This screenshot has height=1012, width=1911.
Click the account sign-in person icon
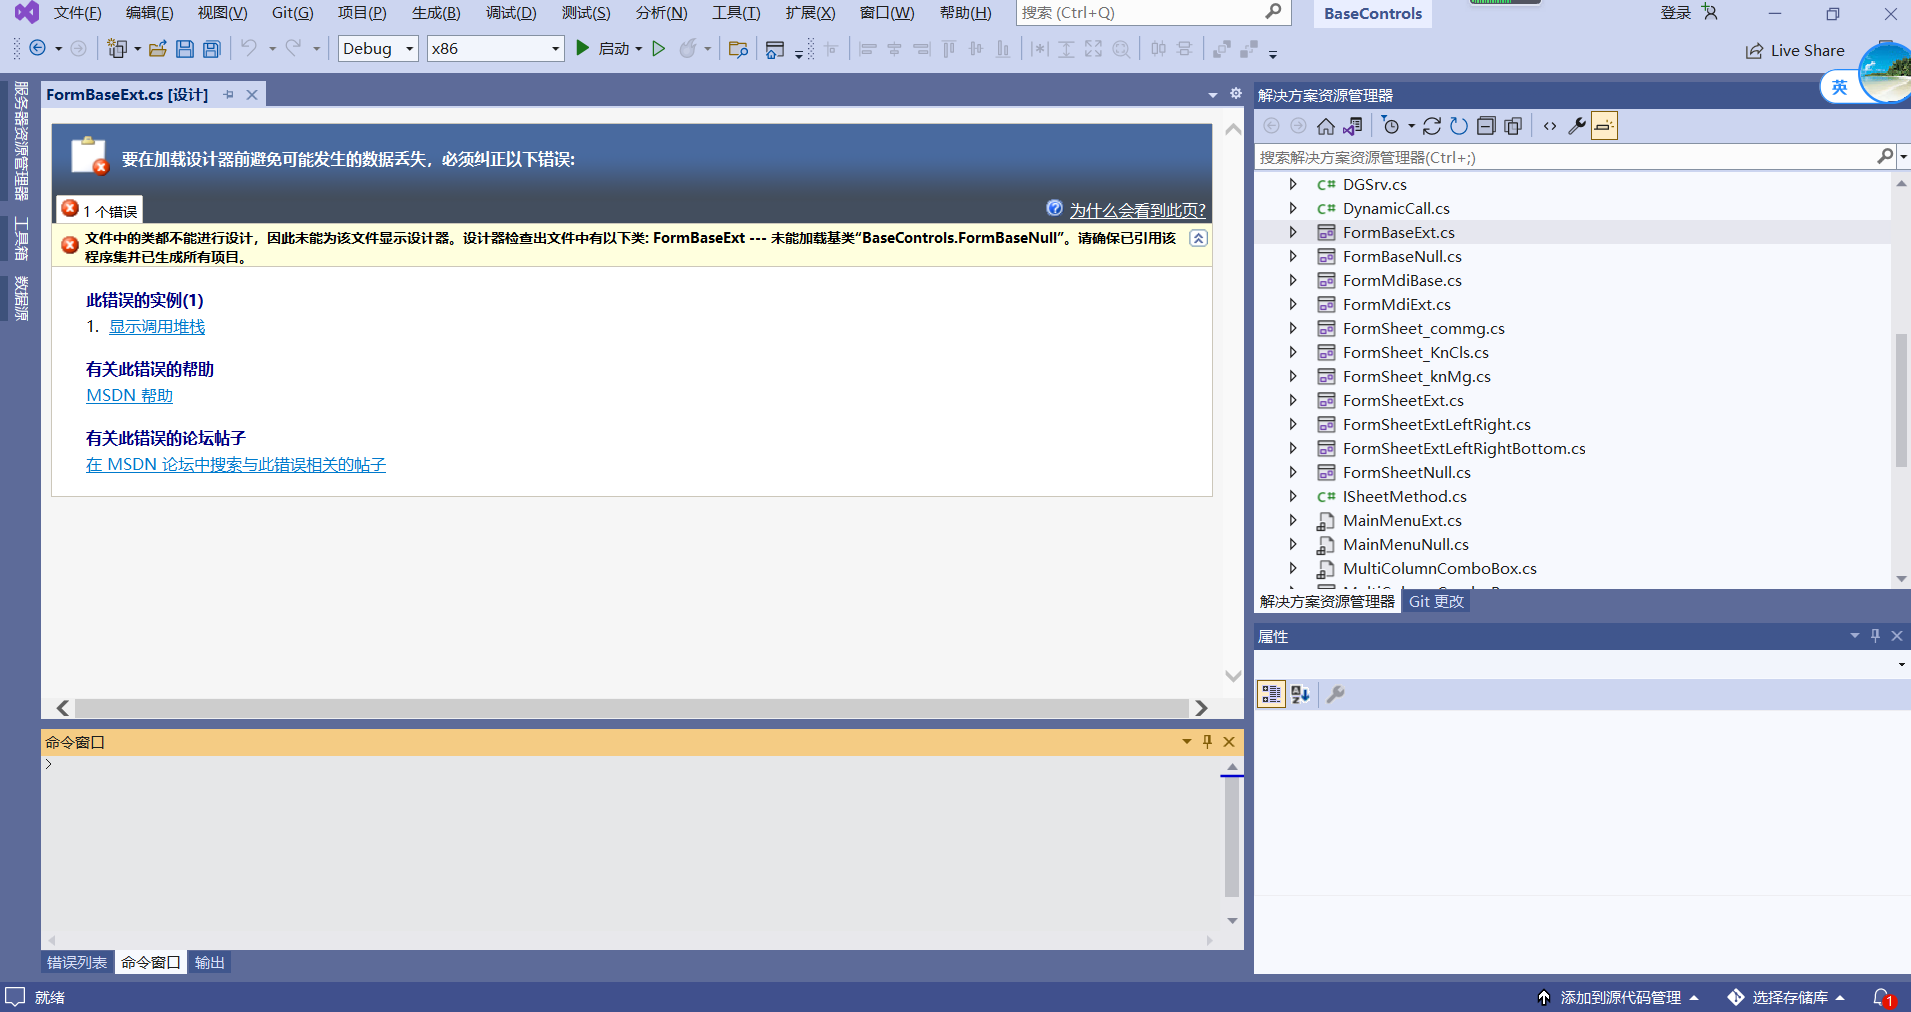tap(1710, 13)
